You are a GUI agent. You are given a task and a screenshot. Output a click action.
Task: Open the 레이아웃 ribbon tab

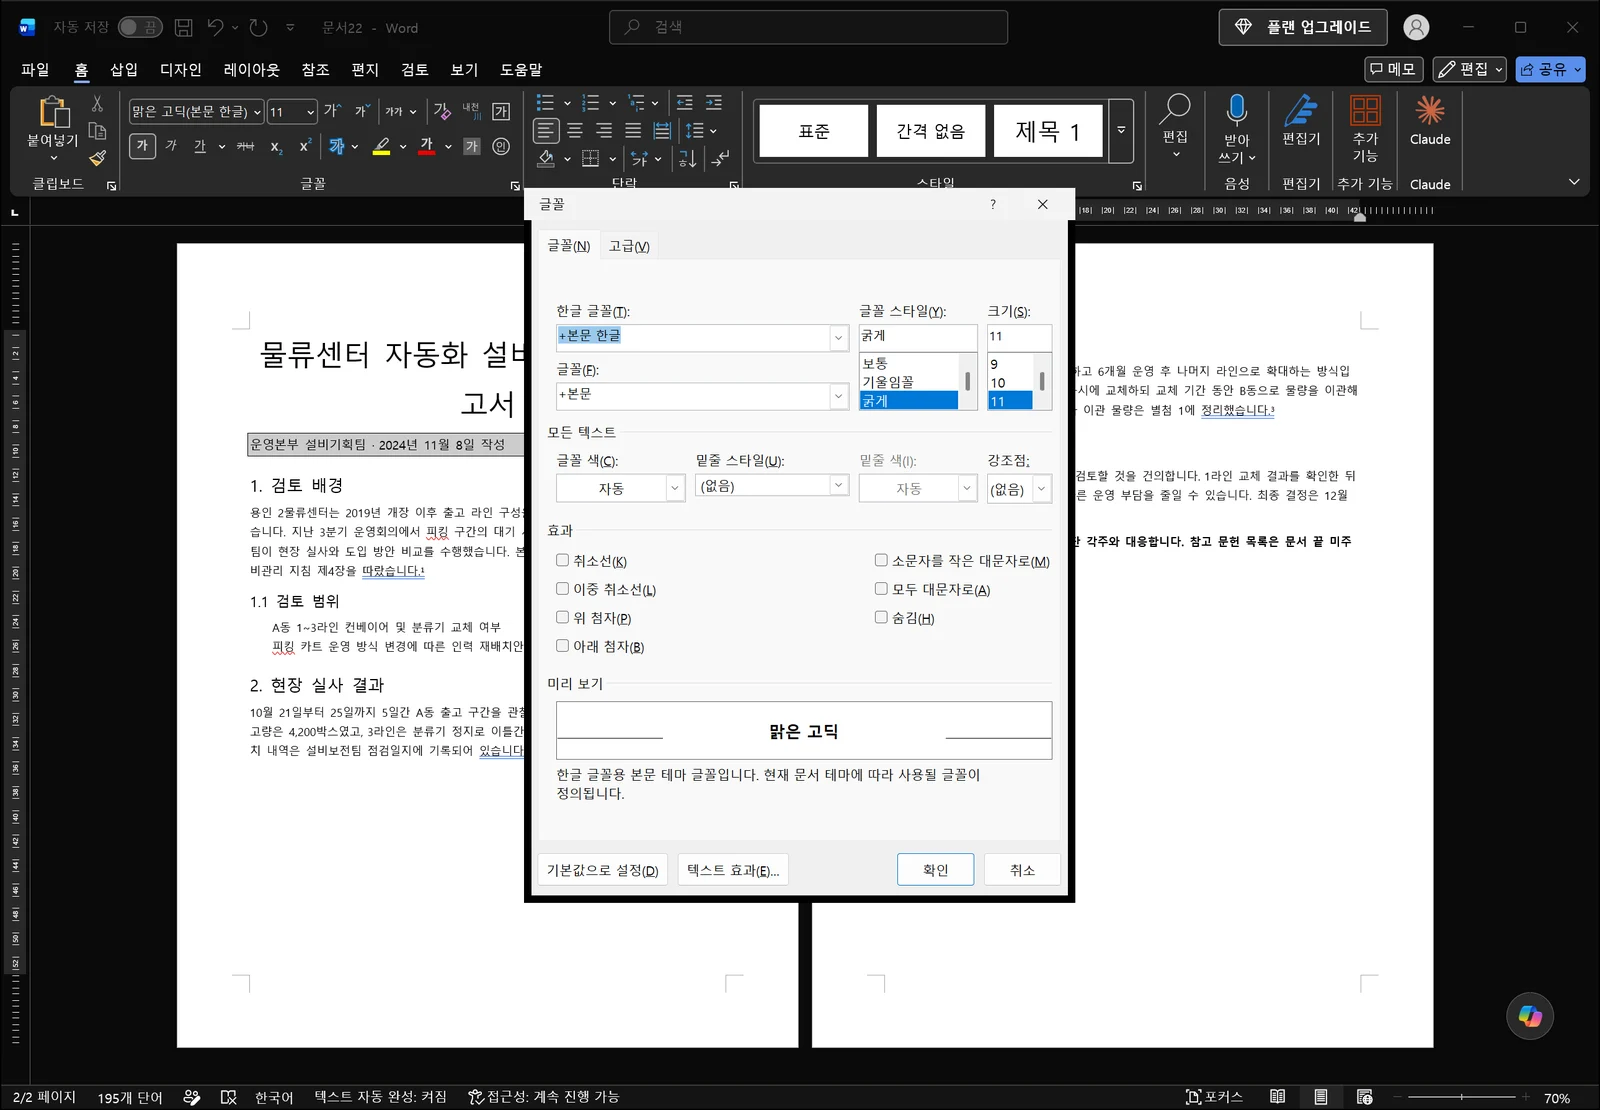252,69
